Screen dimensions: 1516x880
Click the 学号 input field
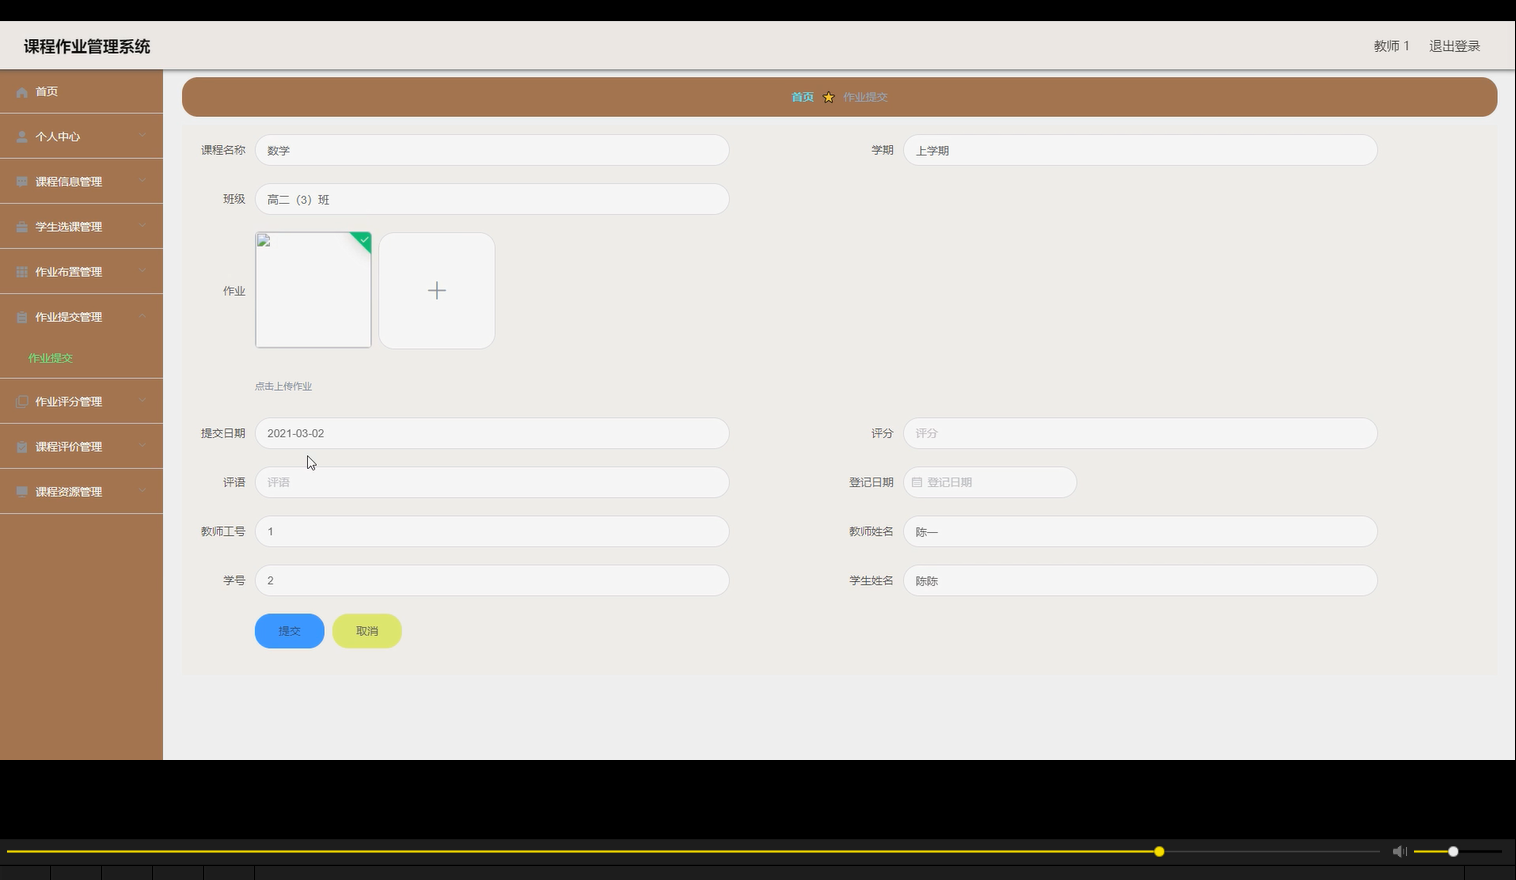tap(492, 580)
